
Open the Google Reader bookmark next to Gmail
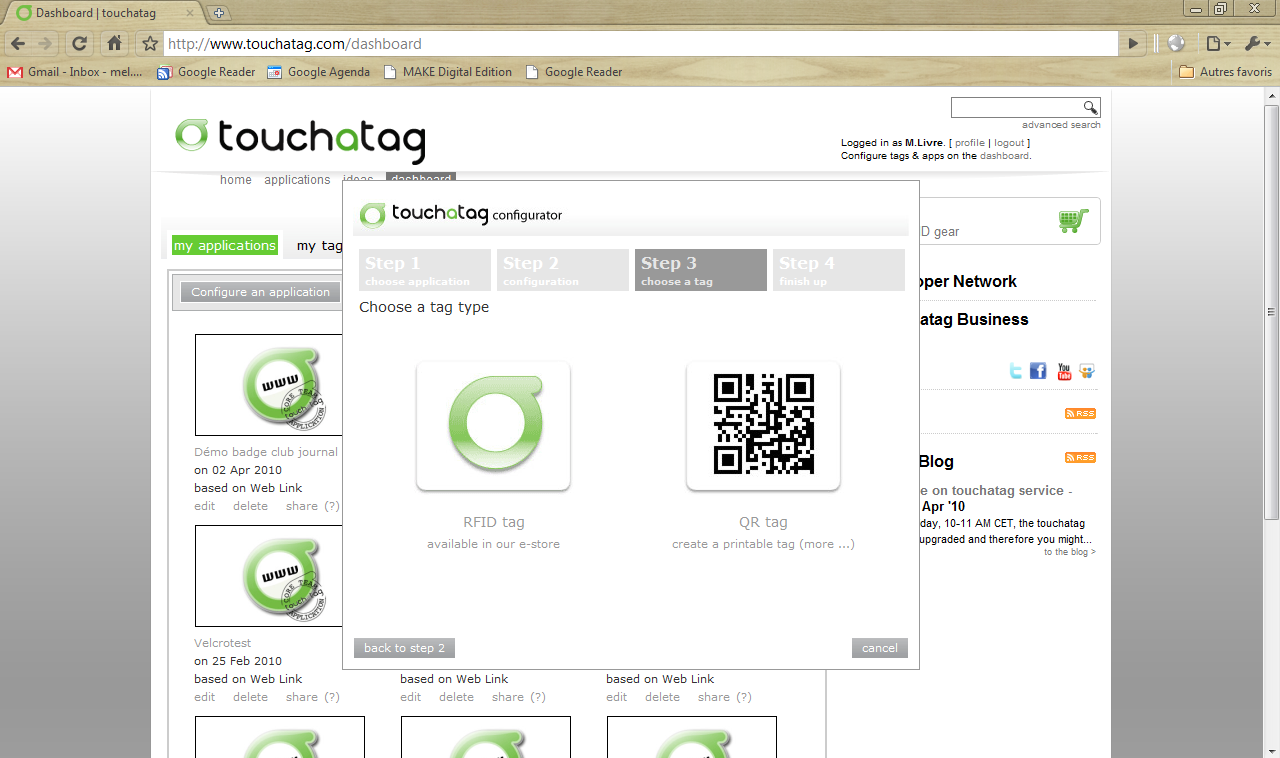[x=206, y=72]
